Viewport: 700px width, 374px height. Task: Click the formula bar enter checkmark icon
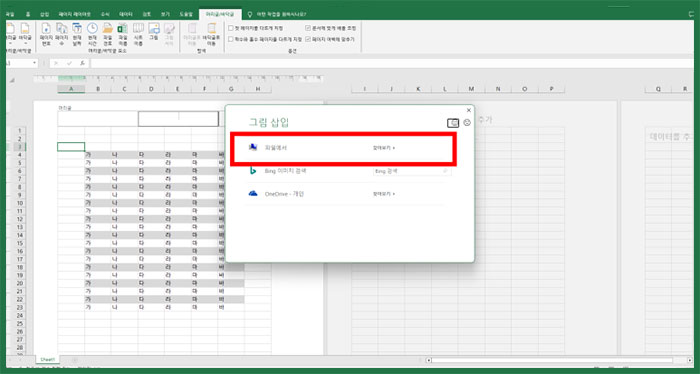pyautogui.click(x=69, y=63)
